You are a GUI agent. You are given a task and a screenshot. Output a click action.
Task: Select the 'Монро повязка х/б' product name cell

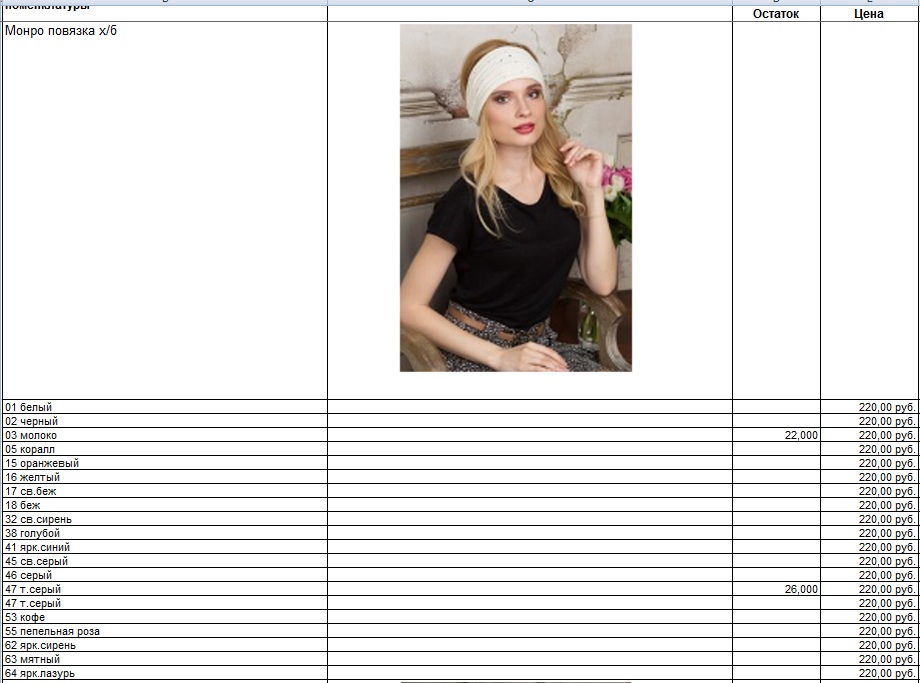pos(165,211)
